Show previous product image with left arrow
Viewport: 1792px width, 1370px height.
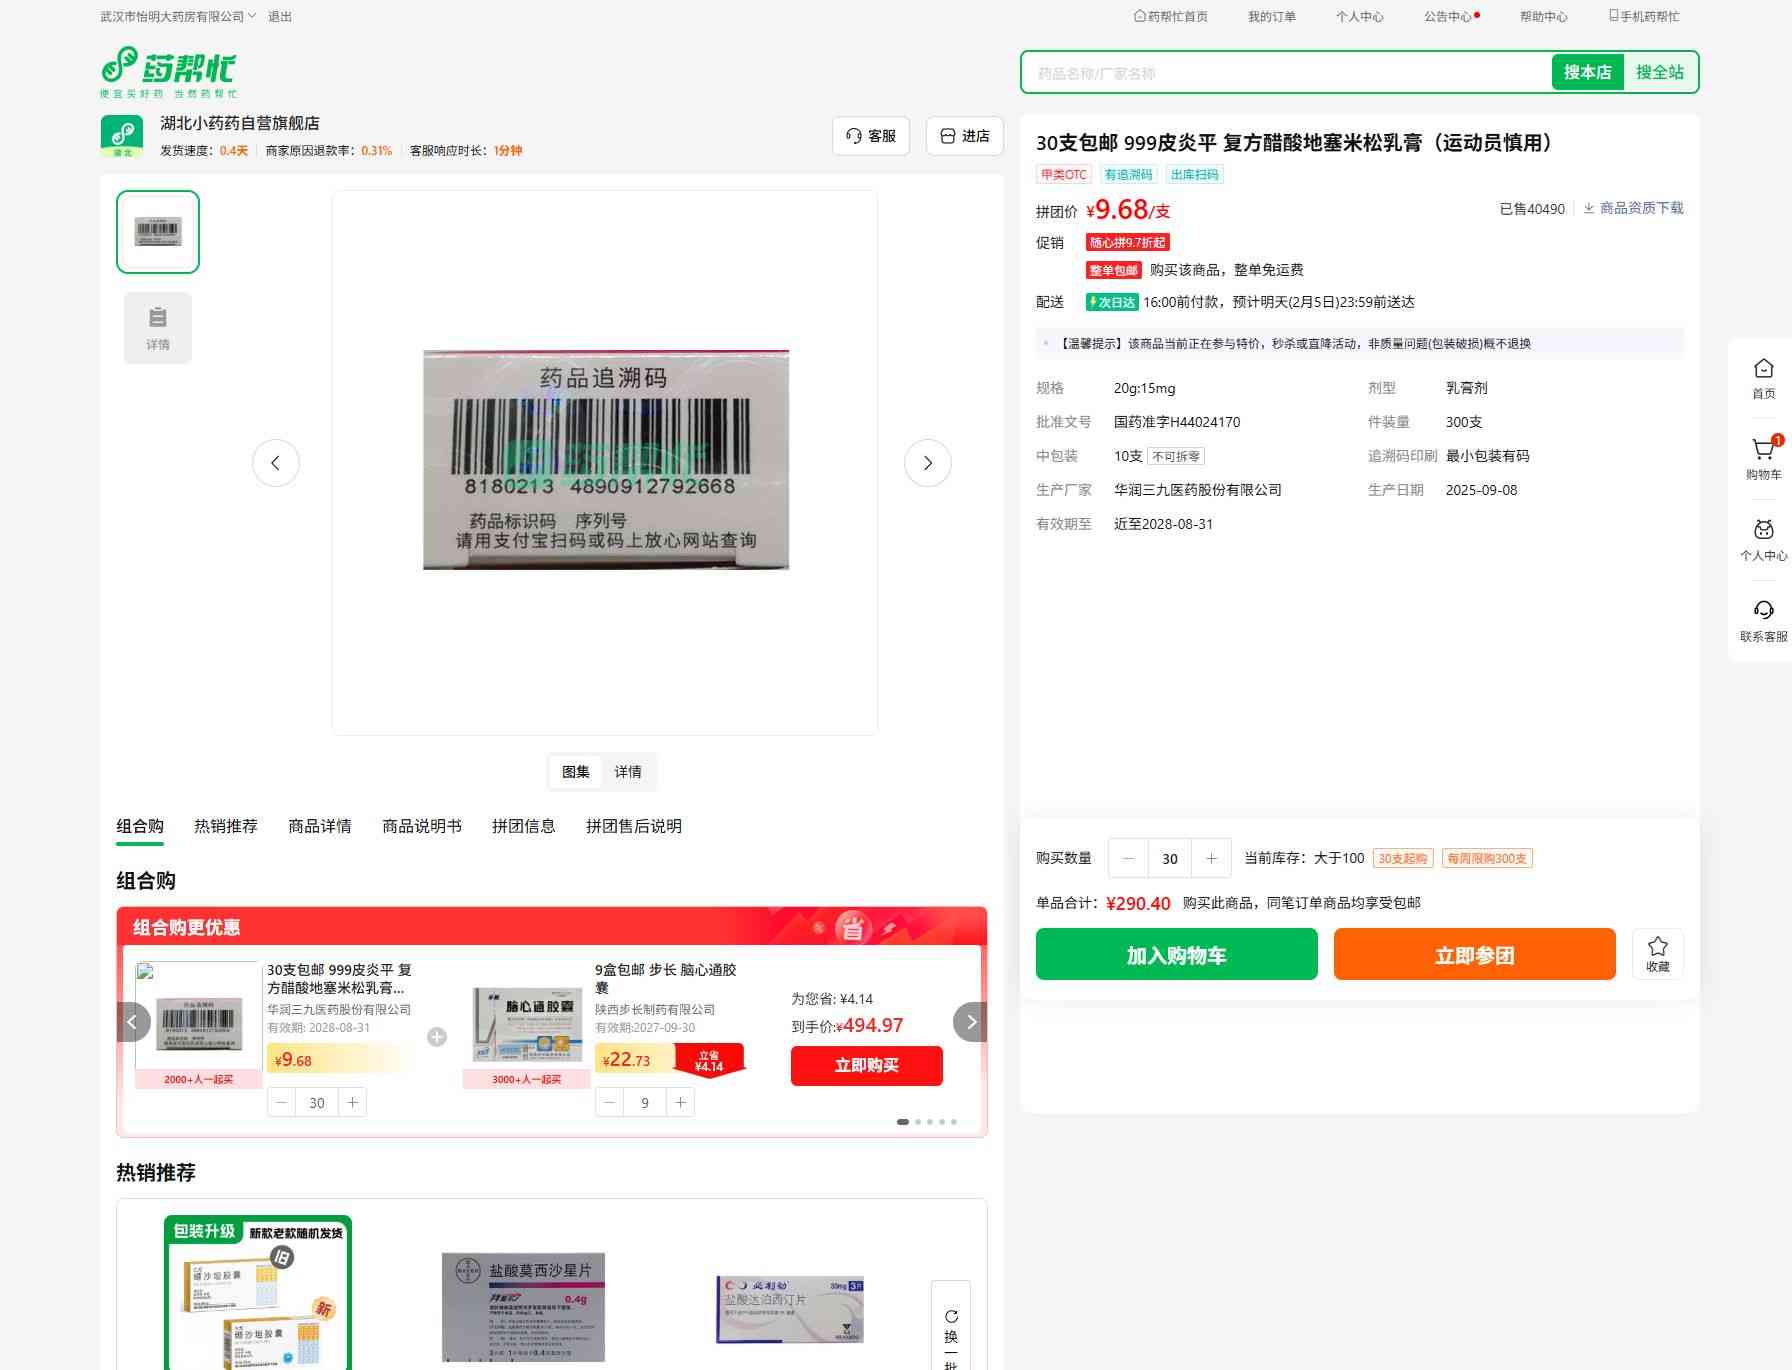(x=276, y=463)
